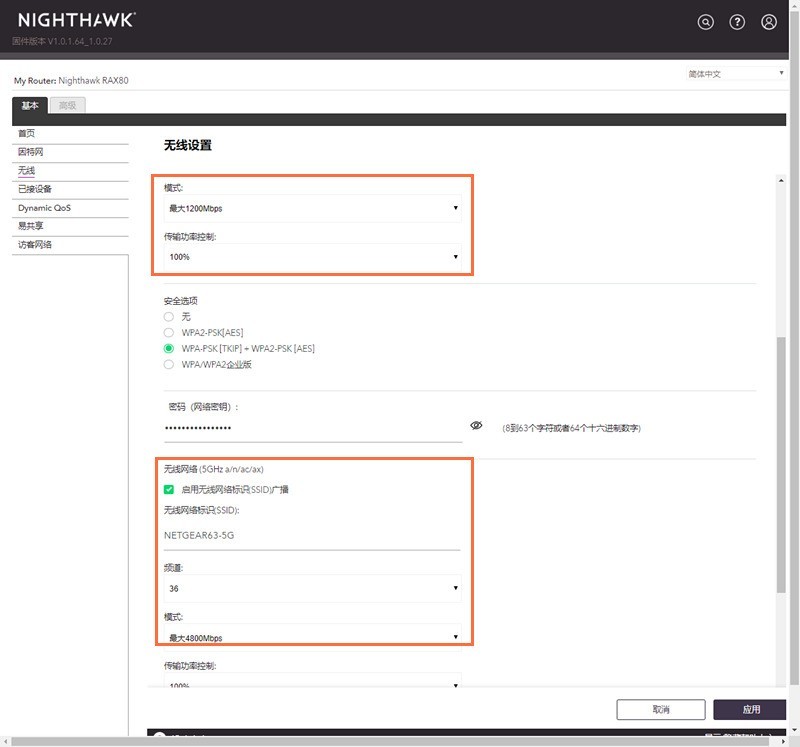Open the 最大1200Mbps mode dropdown

[x=313, y=208]
